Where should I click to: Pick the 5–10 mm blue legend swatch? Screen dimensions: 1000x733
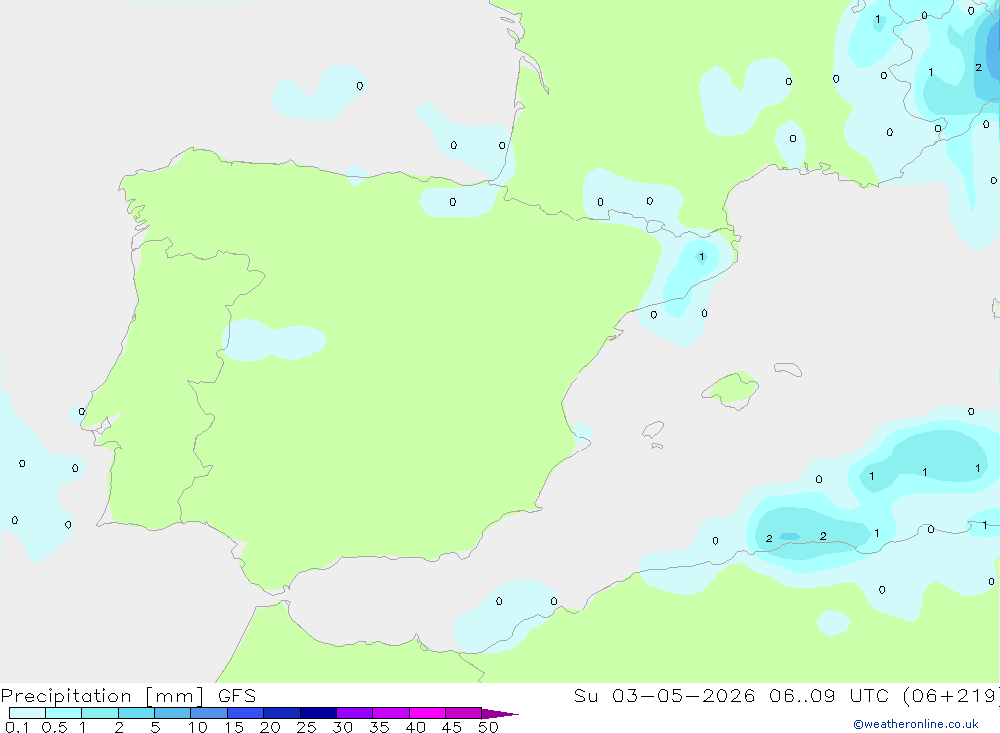(x=173, y=713)
